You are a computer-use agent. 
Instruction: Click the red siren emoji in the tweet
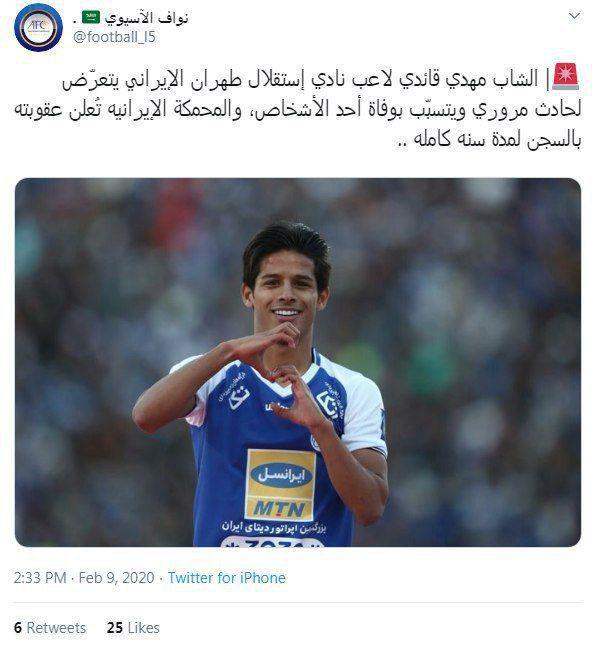tap(566, 77)
